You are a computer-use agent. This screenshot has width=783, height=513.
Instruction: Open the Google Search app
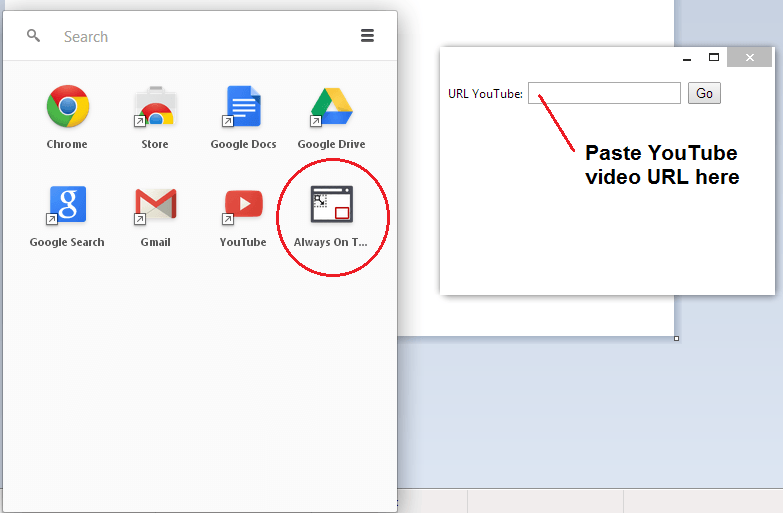tap(67, 204)
